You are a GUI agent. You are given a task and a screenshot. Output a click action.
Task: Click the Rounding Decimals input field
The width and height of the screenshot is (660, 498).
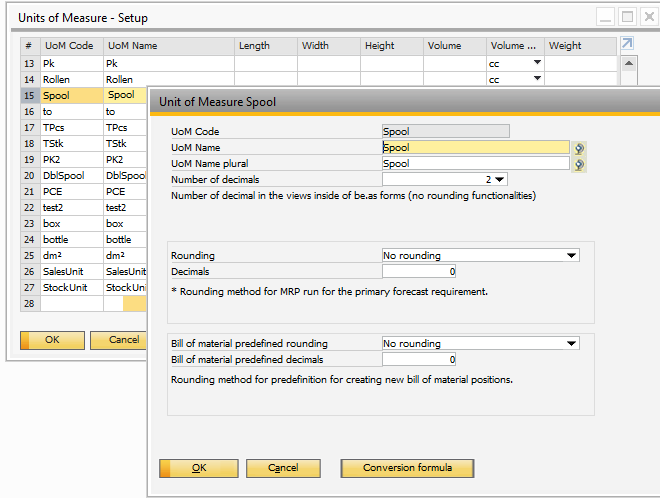coord(419,271)
